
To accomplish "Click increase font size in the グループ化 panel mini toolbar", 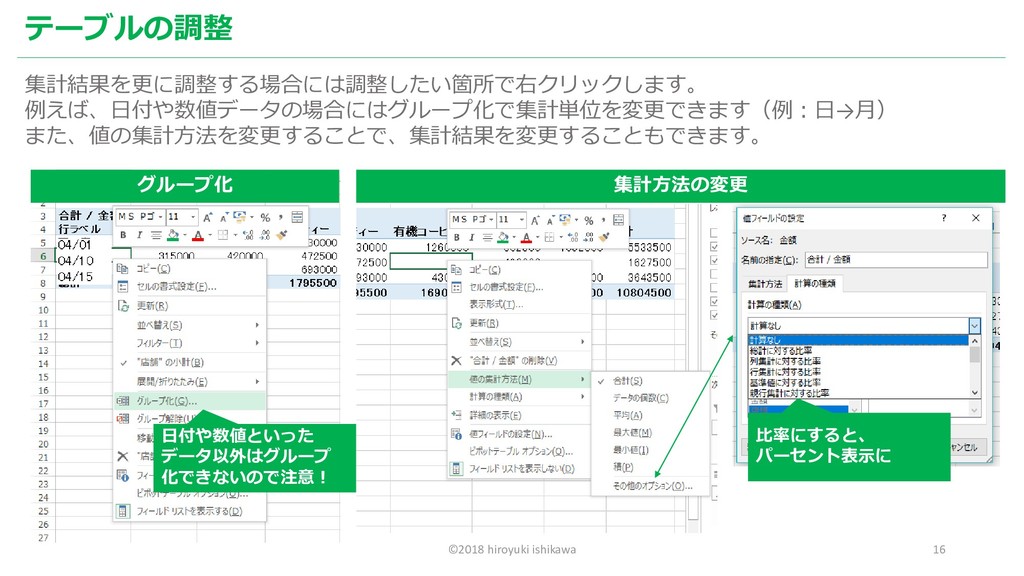I will click(x=208, y=217).
